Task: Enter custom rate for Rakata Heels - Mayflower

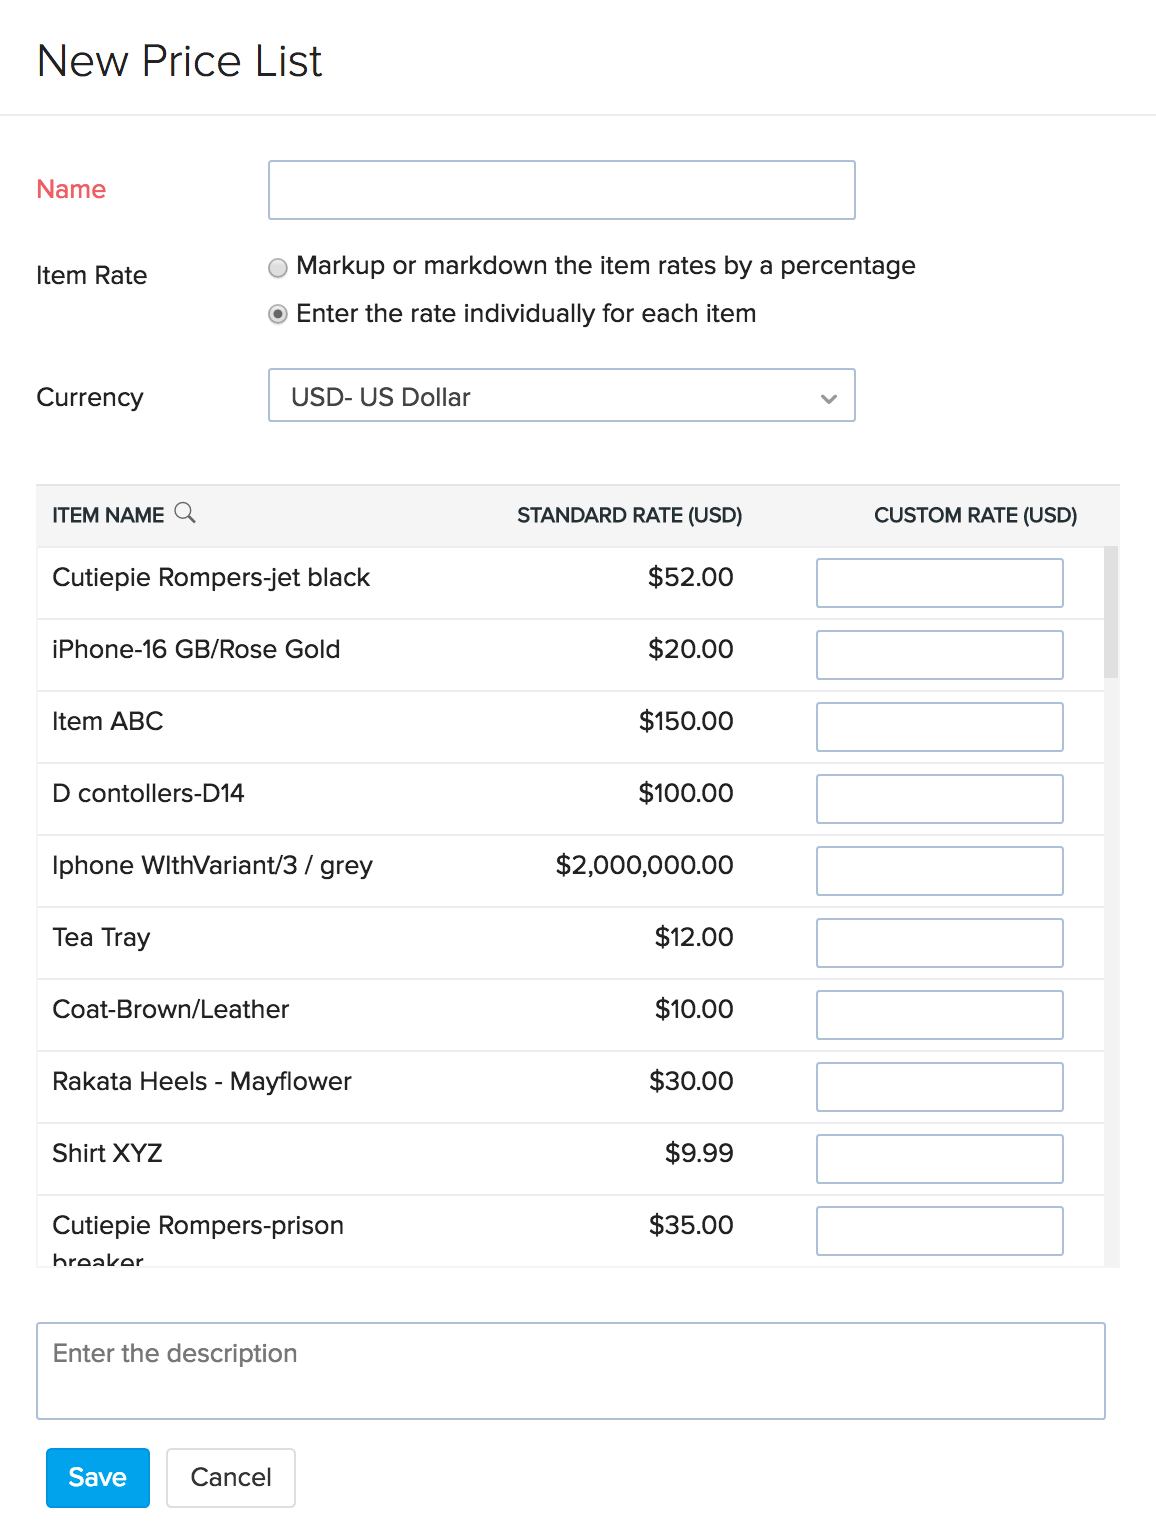Action: click(x=938, y=1086)
